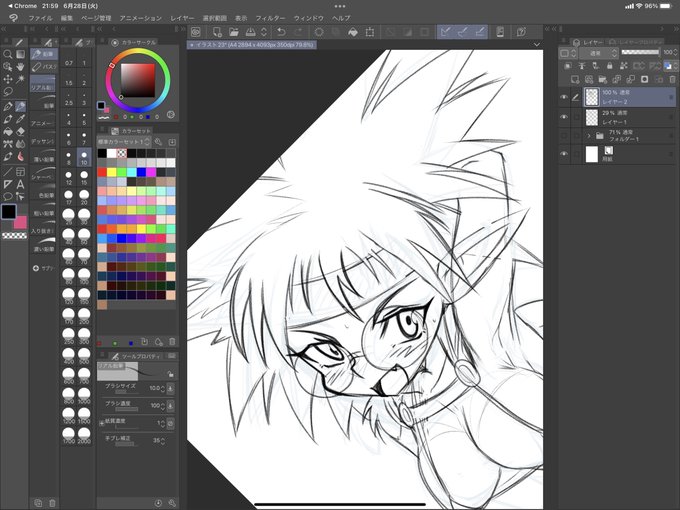The width and height of the screenshot is (680, 510).
Task: Select the レイヤー1 layer thumbnail
Action: pos(592,117)
